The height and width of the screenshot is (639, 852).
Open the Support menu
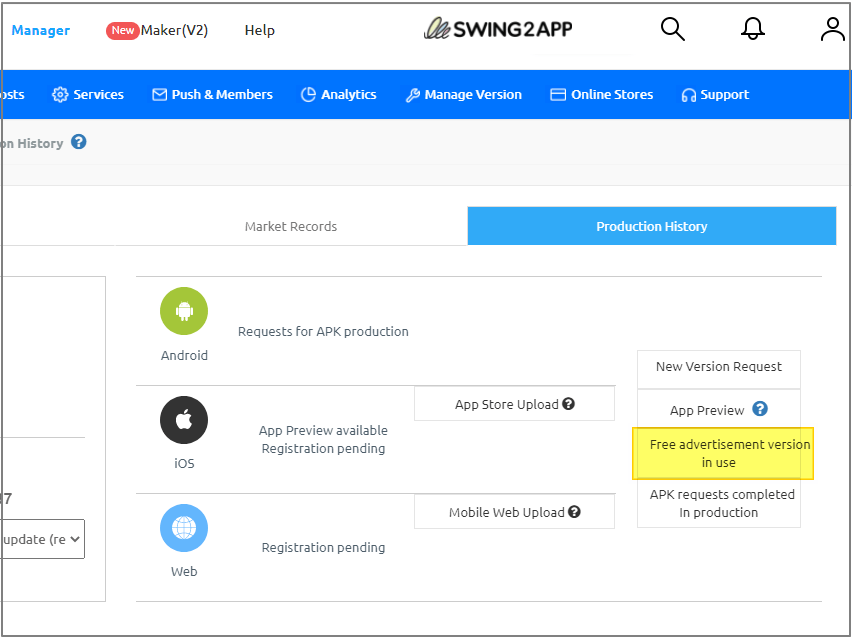click(x=715, y=94)
